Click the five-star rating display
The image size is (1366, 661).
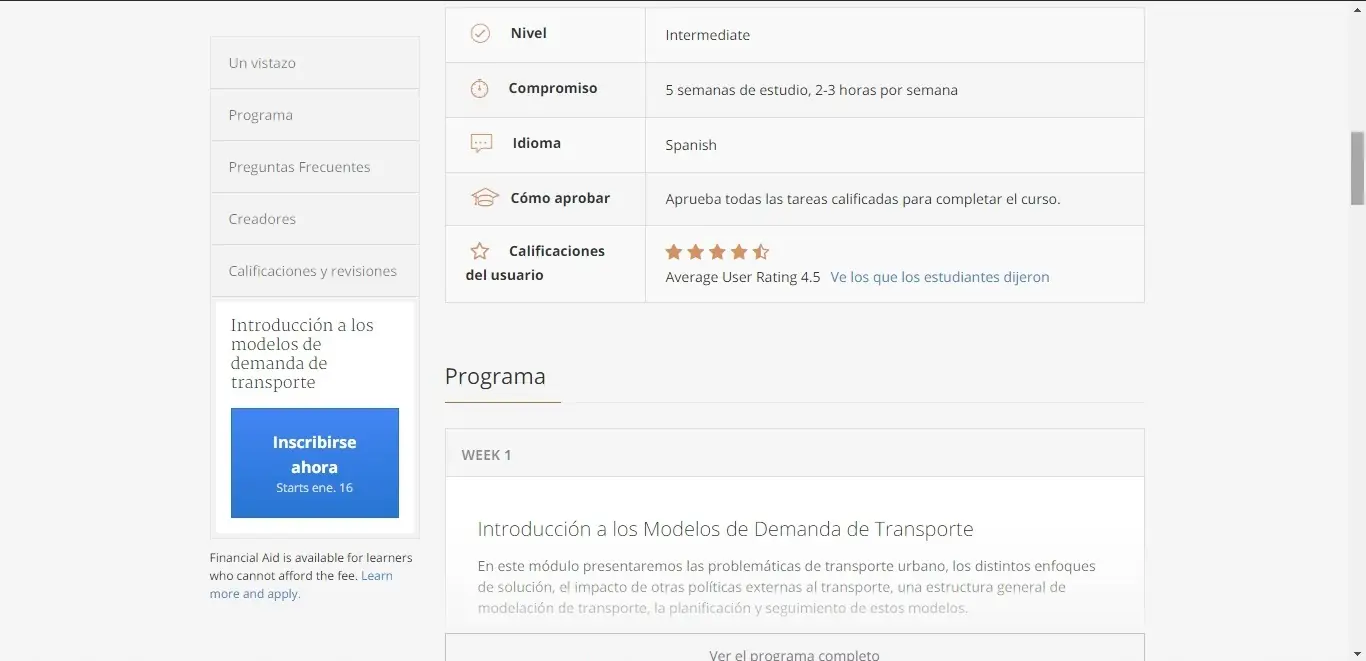[717, 252]
